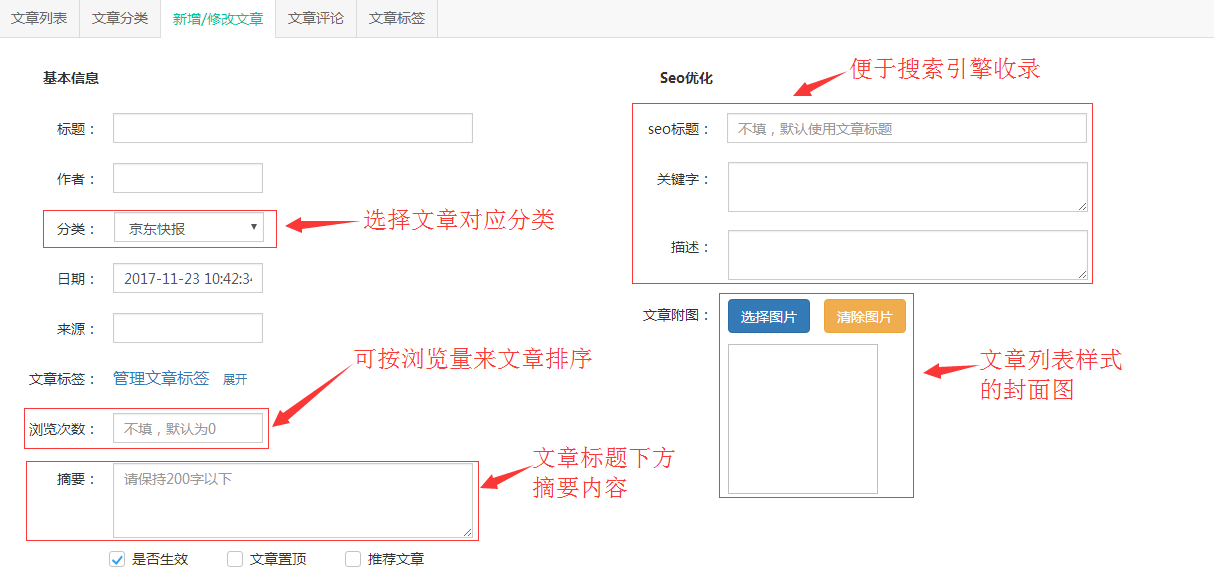Screen dimensions: 1214x577
Task: Switch to the 文章列表 tab
Action: pyautogui.click(x=39, y=19)
